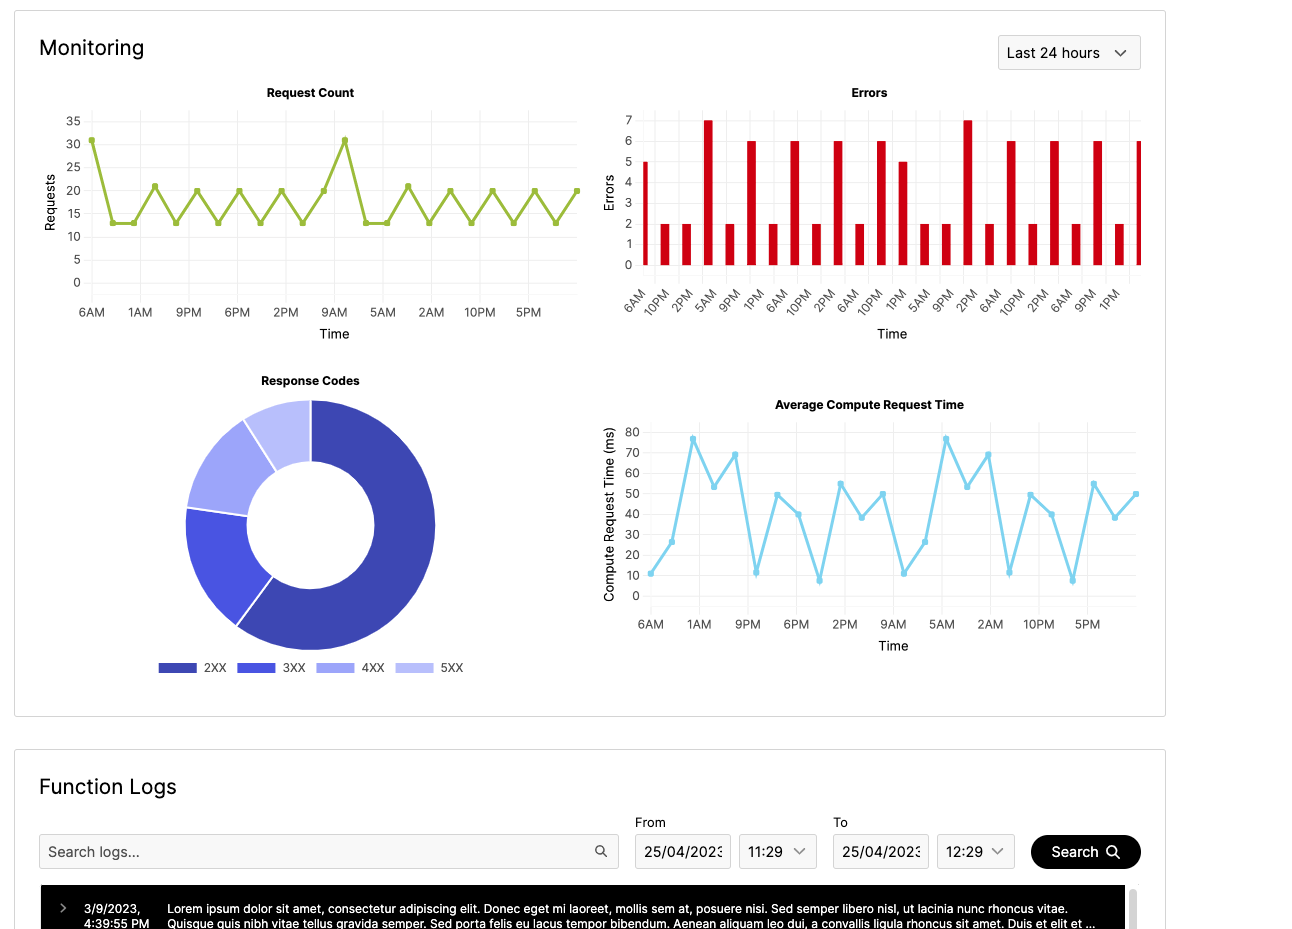Click the Compute Request Time (ms) axis label

[609, 514]
